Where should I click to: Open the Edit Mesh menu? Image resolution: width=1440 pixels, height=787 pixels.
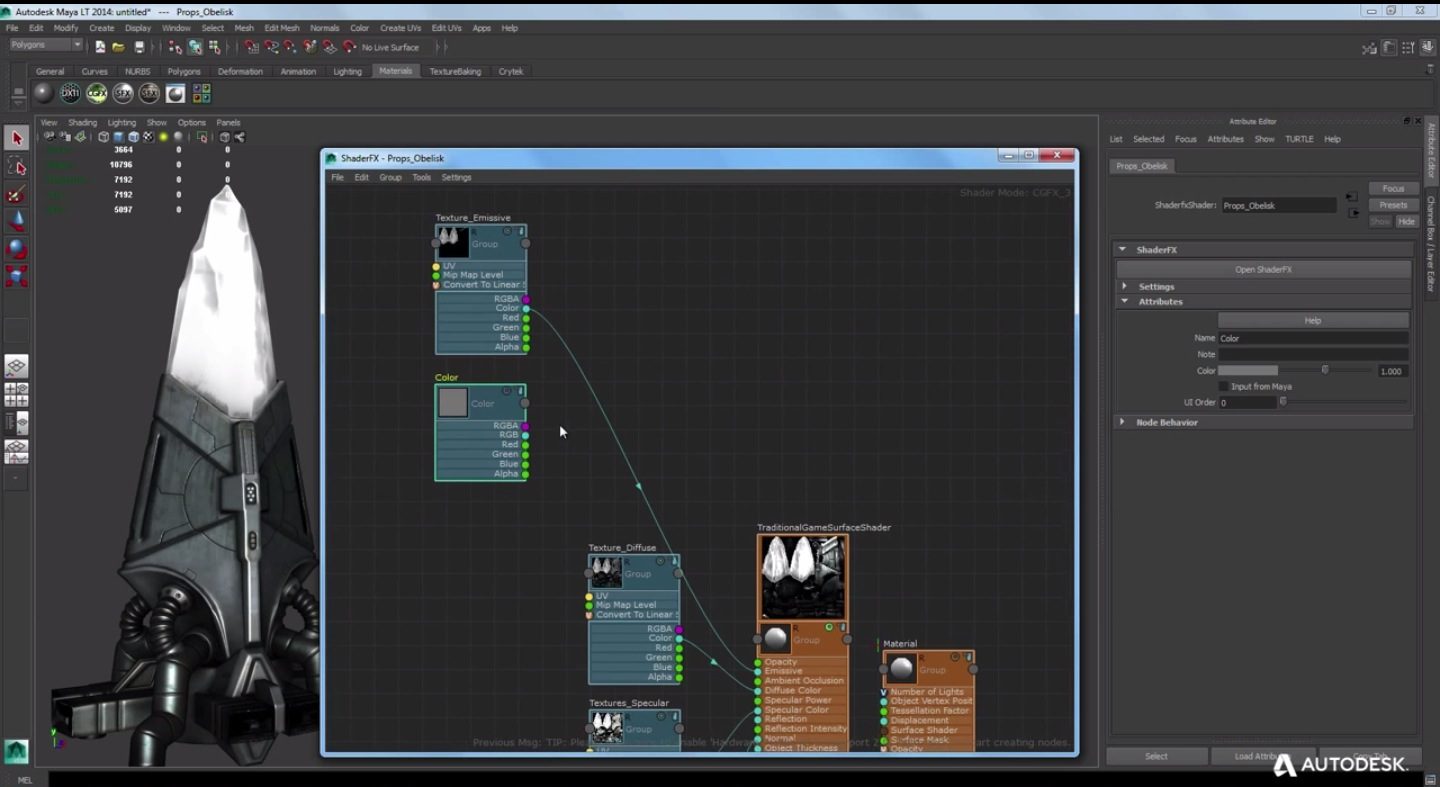click(281, 28)
